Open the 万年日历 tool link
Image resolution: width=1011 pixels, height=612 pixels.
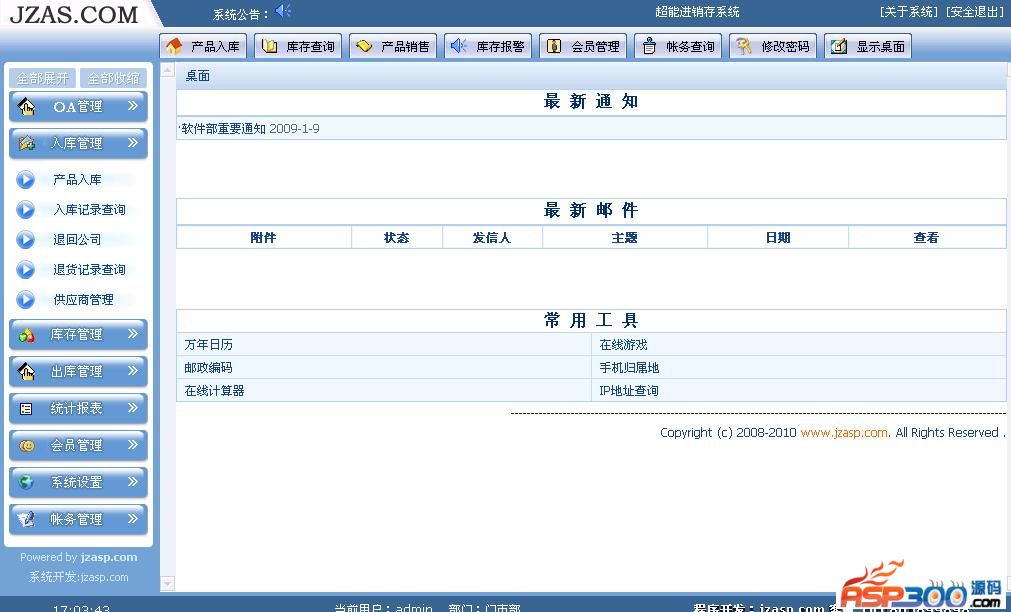click(208, 345)
